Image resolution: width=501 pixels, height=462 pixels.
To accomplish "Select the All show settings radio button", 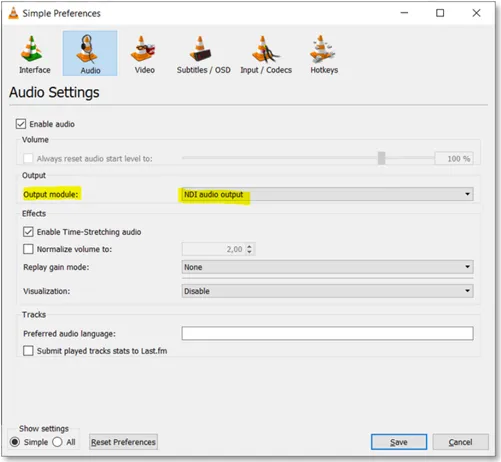I will coord(57,442).
